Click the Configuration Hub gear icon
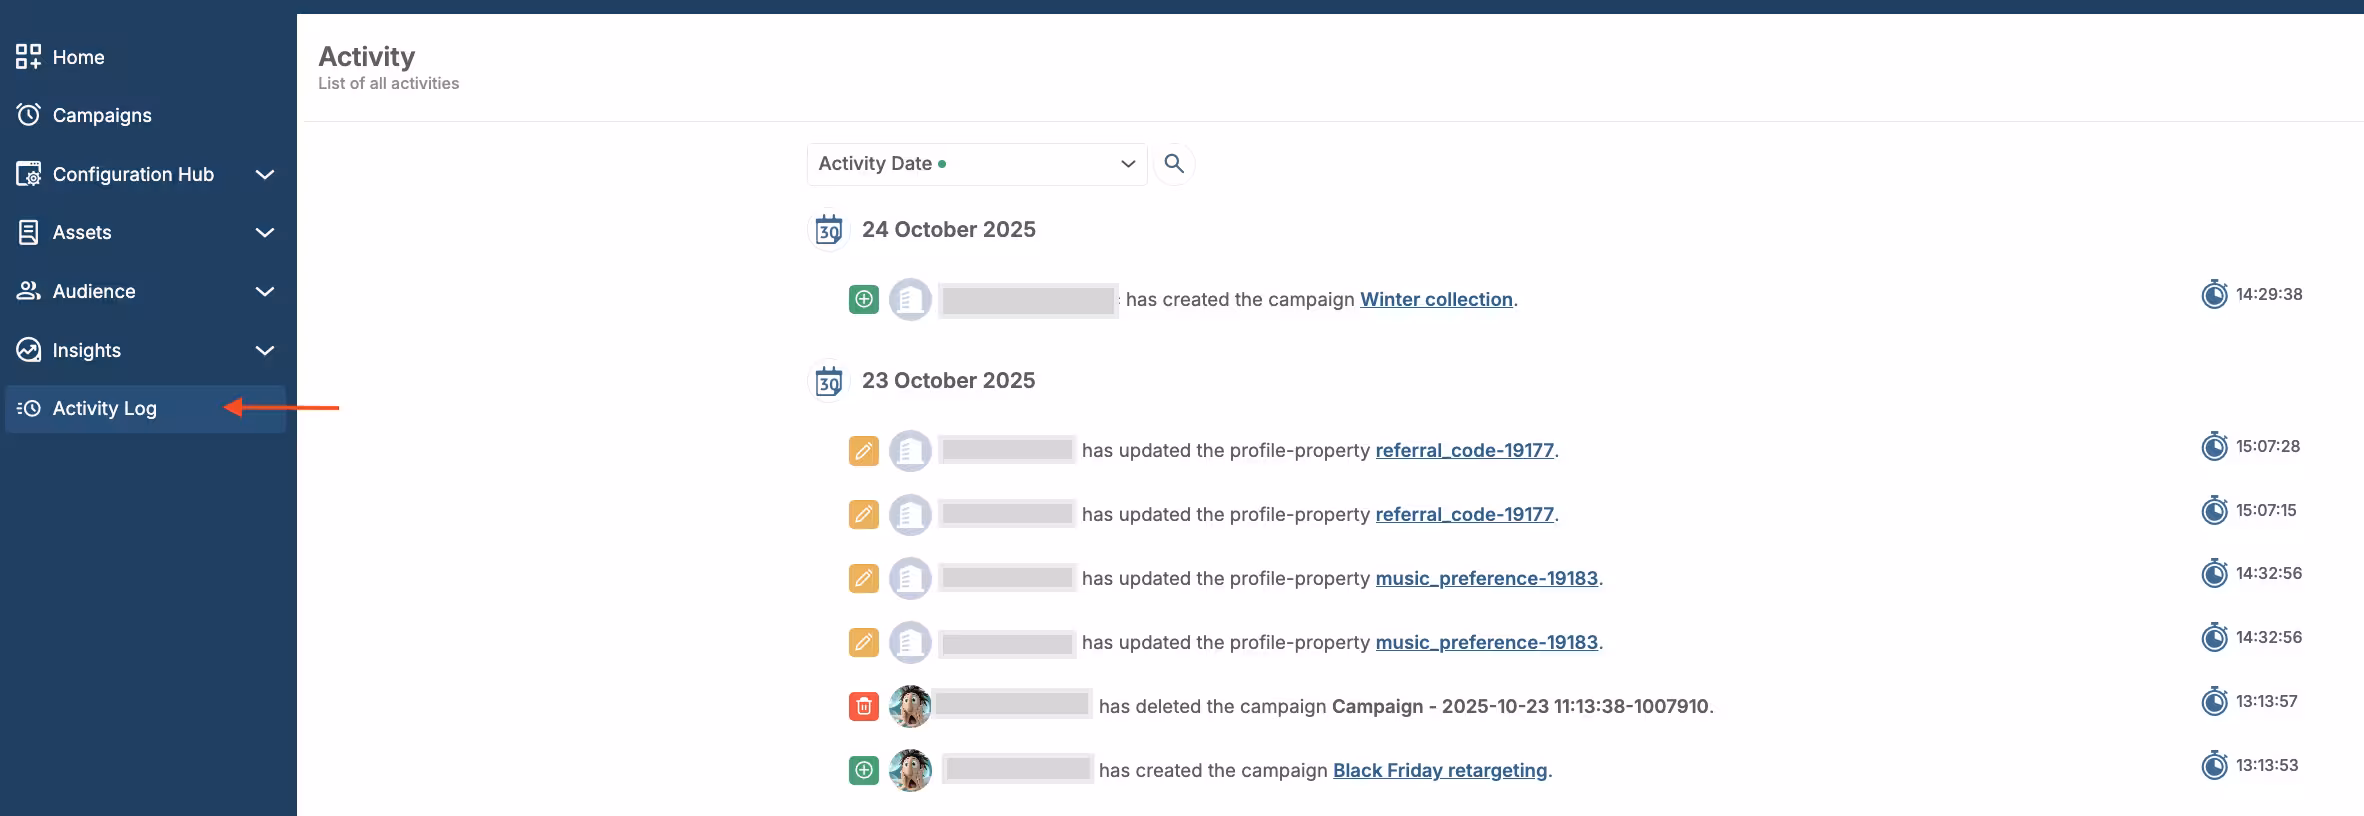This screenshot has width=2364, height=816. (x=28, y=174)
